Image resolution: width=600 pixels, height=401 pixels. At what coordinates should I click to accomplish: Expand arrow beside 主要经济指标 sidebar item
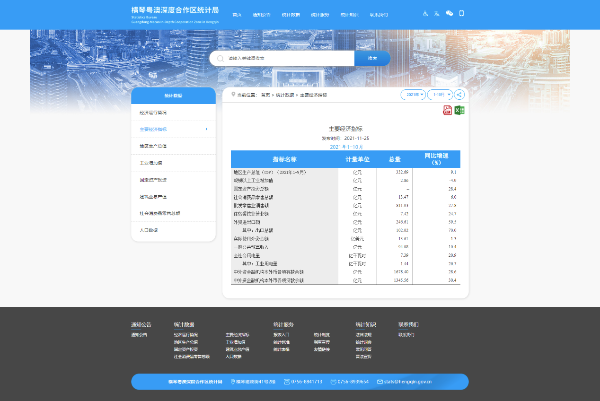[x=207, y=129]
